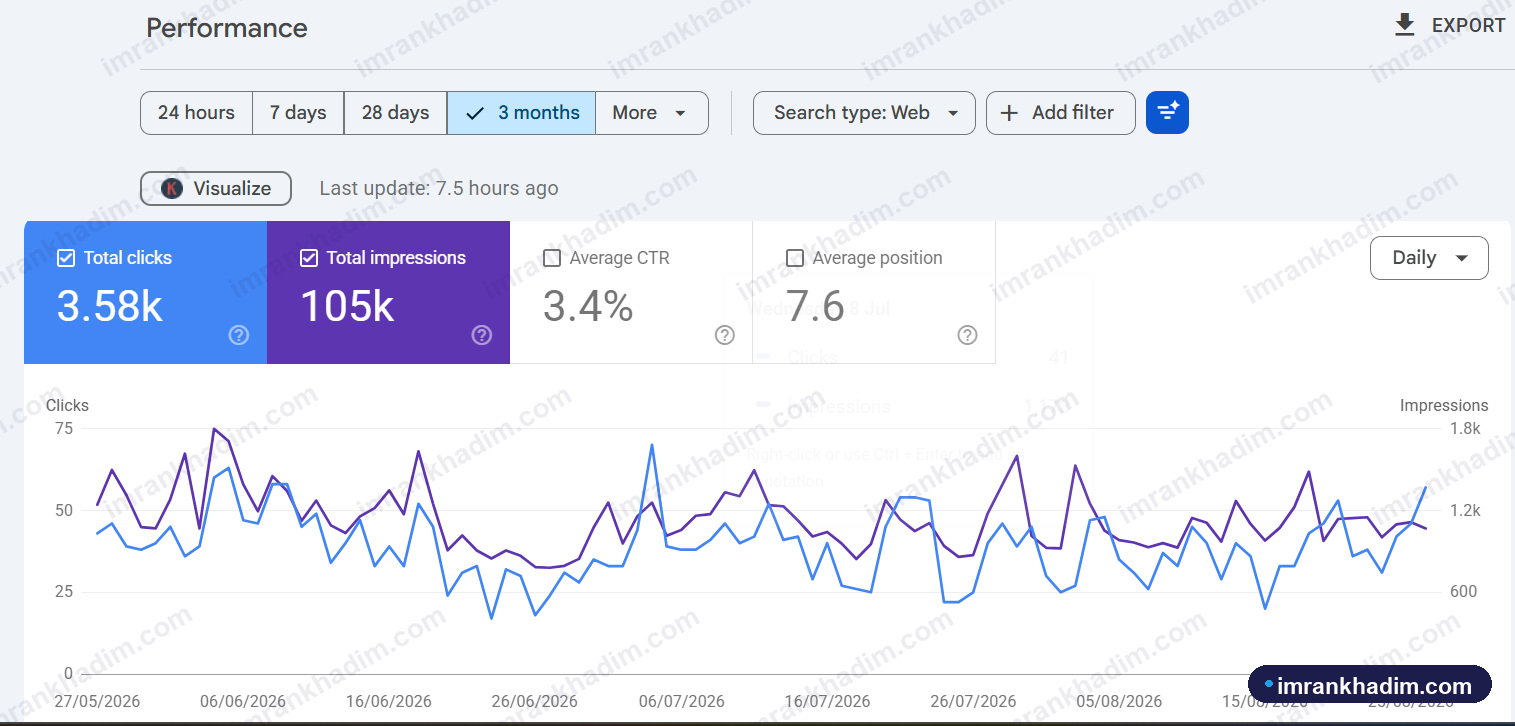
Task: Click the 16/07/2026 date axis label
Action: click(x=827, y=702)
